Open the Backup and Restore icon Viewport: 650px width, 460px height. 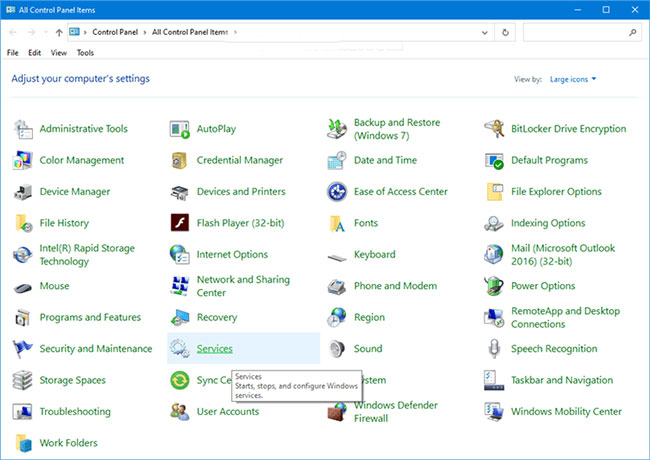coord(337,129)
